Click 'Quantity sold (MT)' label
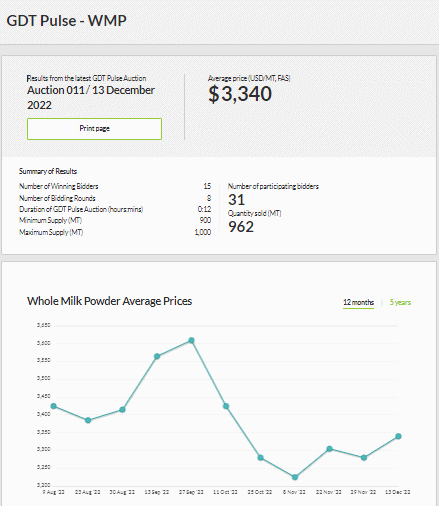439x506 pixels. pyautogui.click(x=255, y=213)
